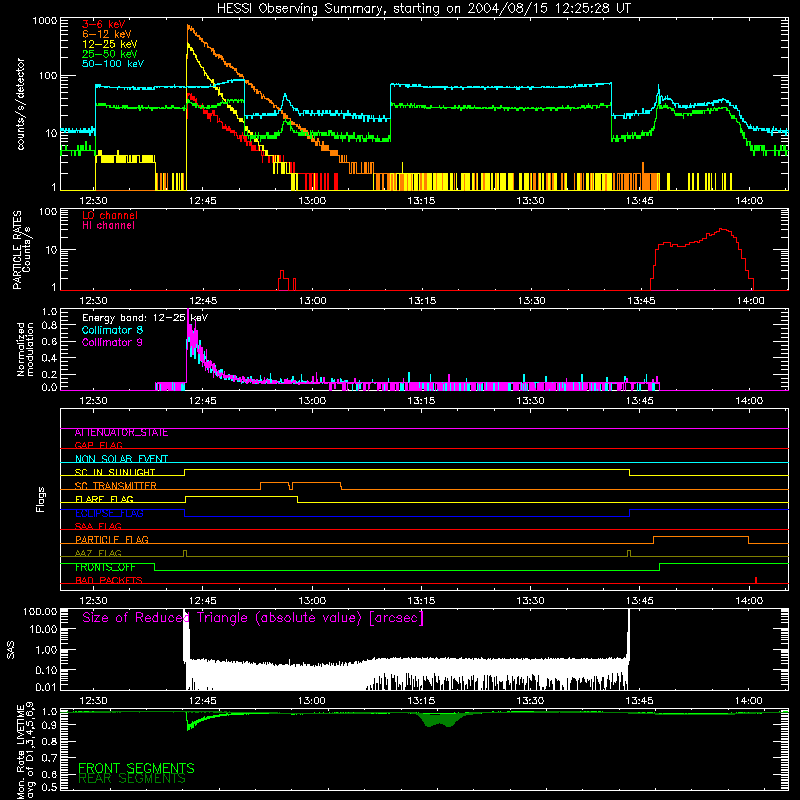Click the FLARE_FLAG label
The width and height of the screenshot is (800, 800).
coord(104,499)
